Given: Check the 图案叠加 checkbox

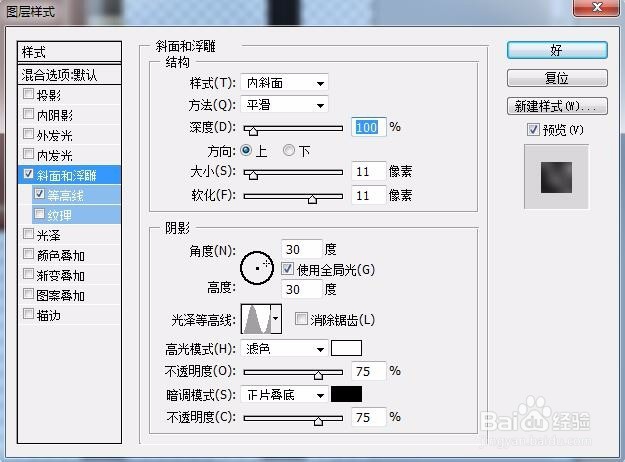Looking at the screenshot, I should [28, 294].
